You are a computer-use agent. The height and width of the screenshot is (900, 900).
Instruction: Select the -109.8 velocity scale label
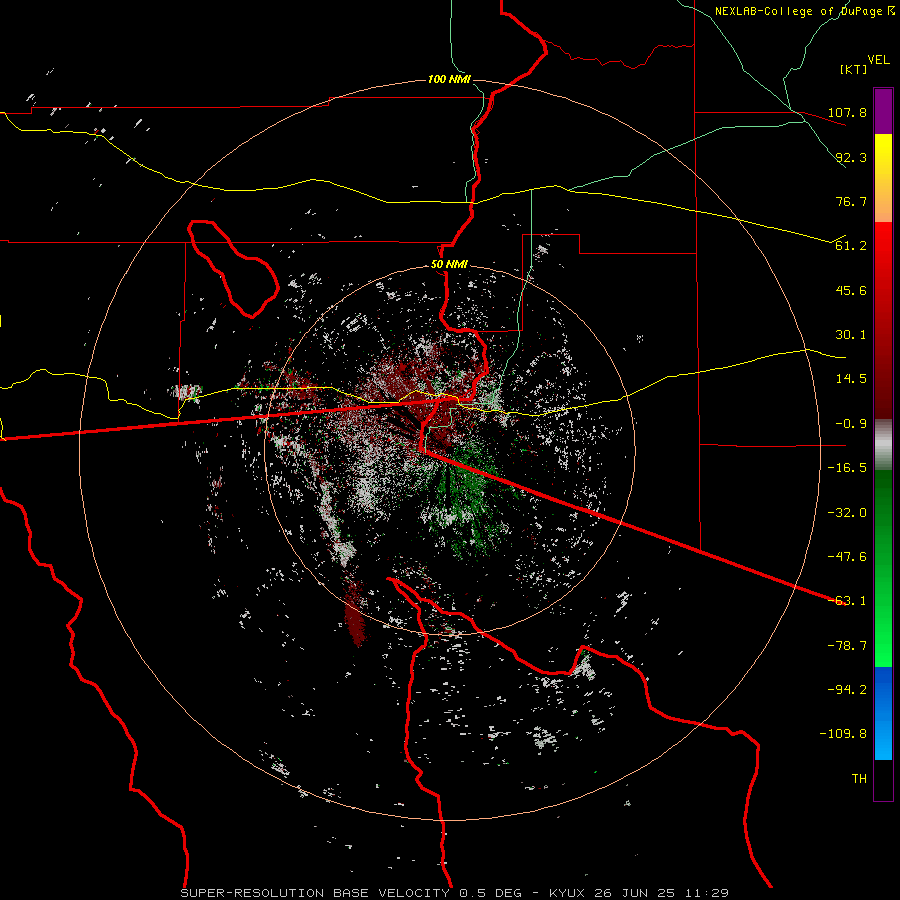point(843,734)
